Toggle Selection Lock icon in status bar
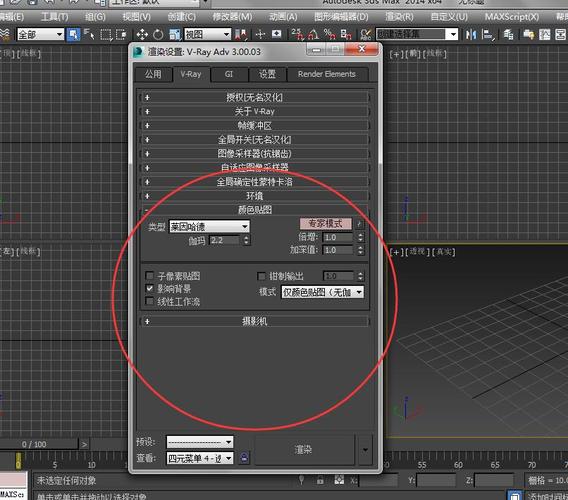The width and height of the screenshot is (568, 500). 320,480
